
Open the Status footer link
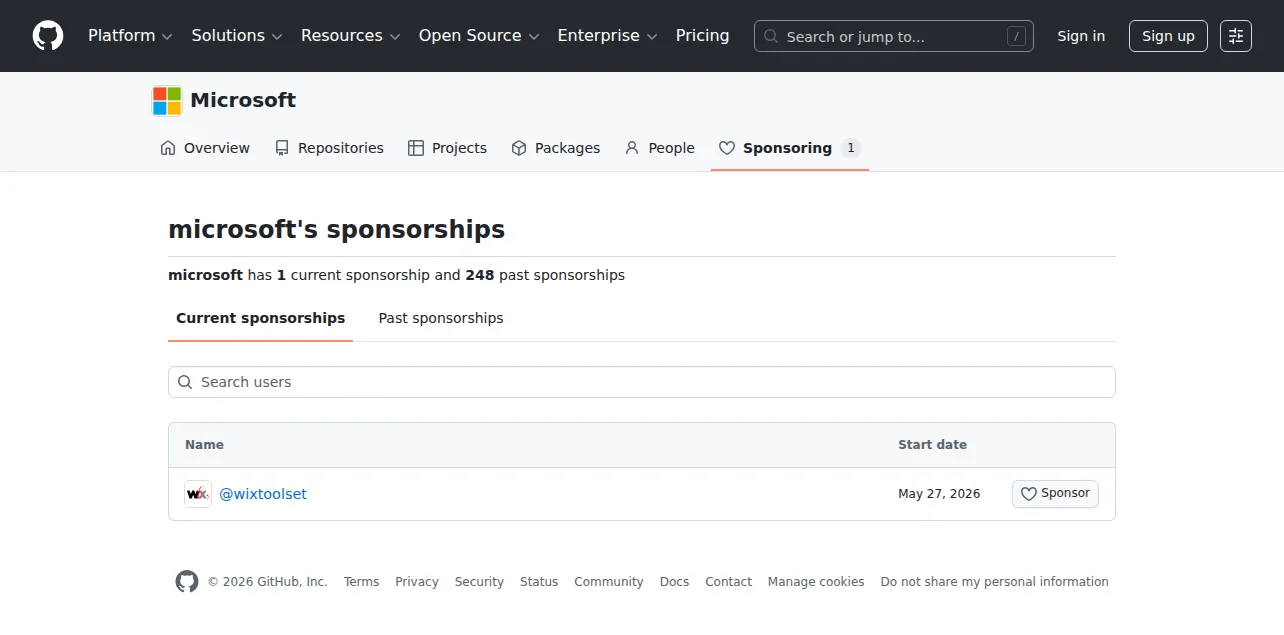click(539, 582)
